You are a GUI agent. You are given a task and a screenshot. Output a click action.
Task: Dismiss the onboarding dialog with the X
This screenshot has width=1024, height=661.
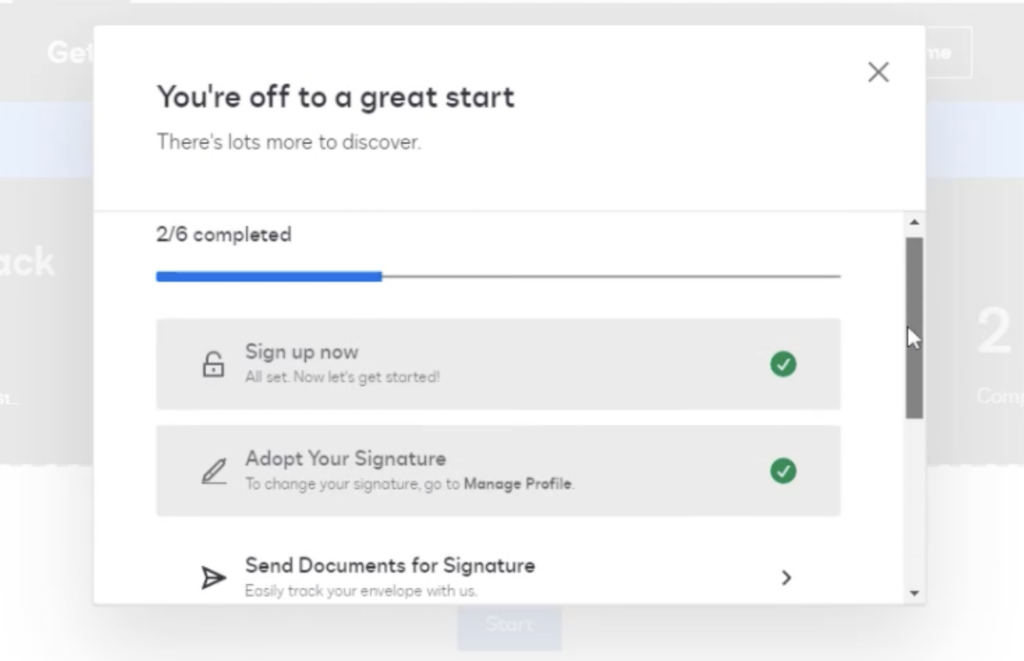tap(878, 72)
